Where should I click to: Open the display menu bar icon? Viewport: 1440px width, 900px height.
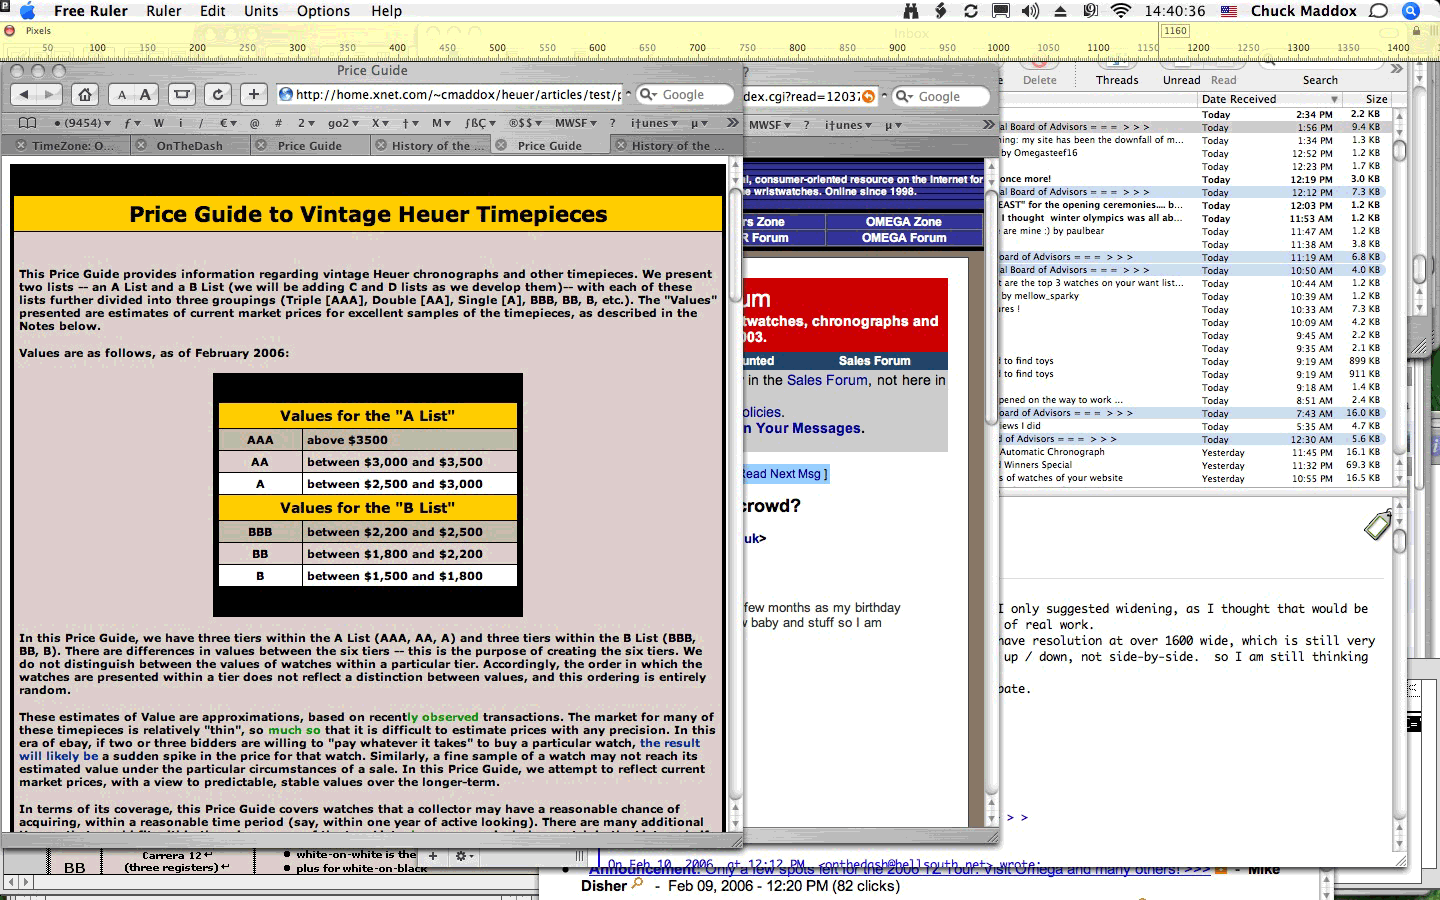pos(1000,11)
